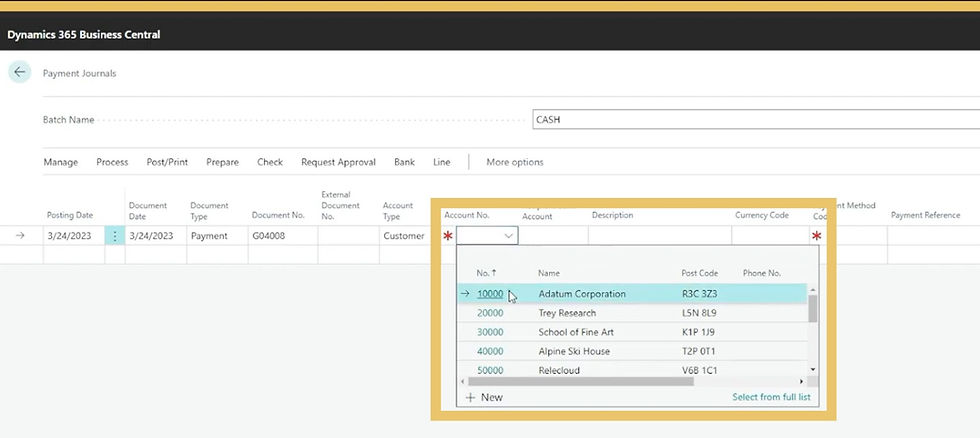The image size is (980, 438).
Task: Click Post Code column header in lookup
Action: pyautogui.click(x=699, y=273)
